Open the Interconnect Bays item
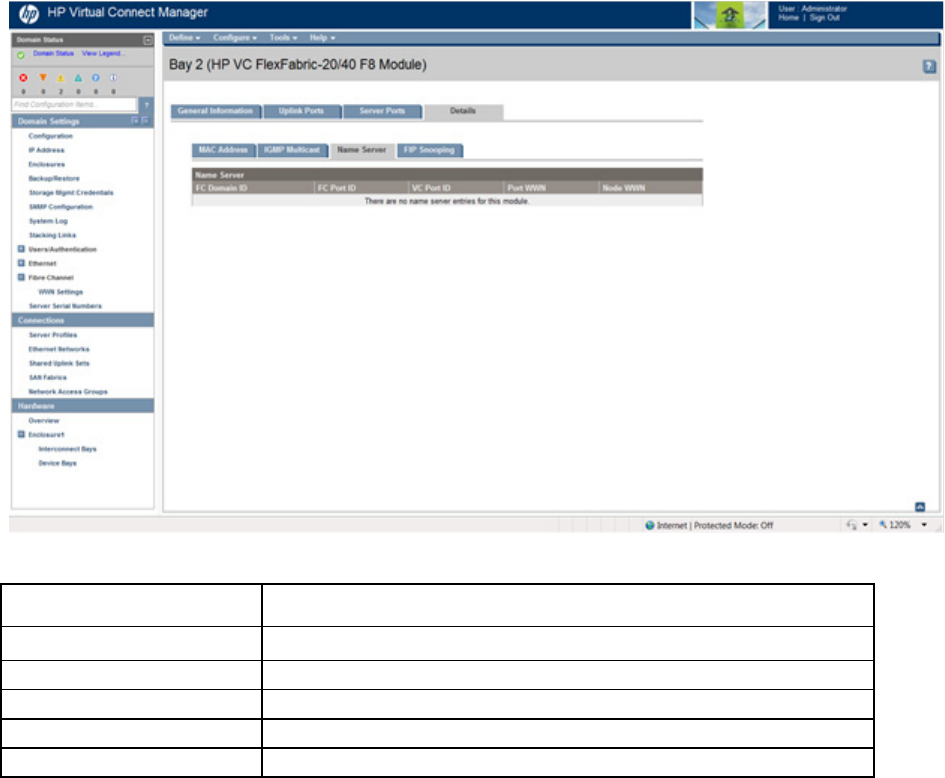This screenshot has height=778, width=945. 68,449
